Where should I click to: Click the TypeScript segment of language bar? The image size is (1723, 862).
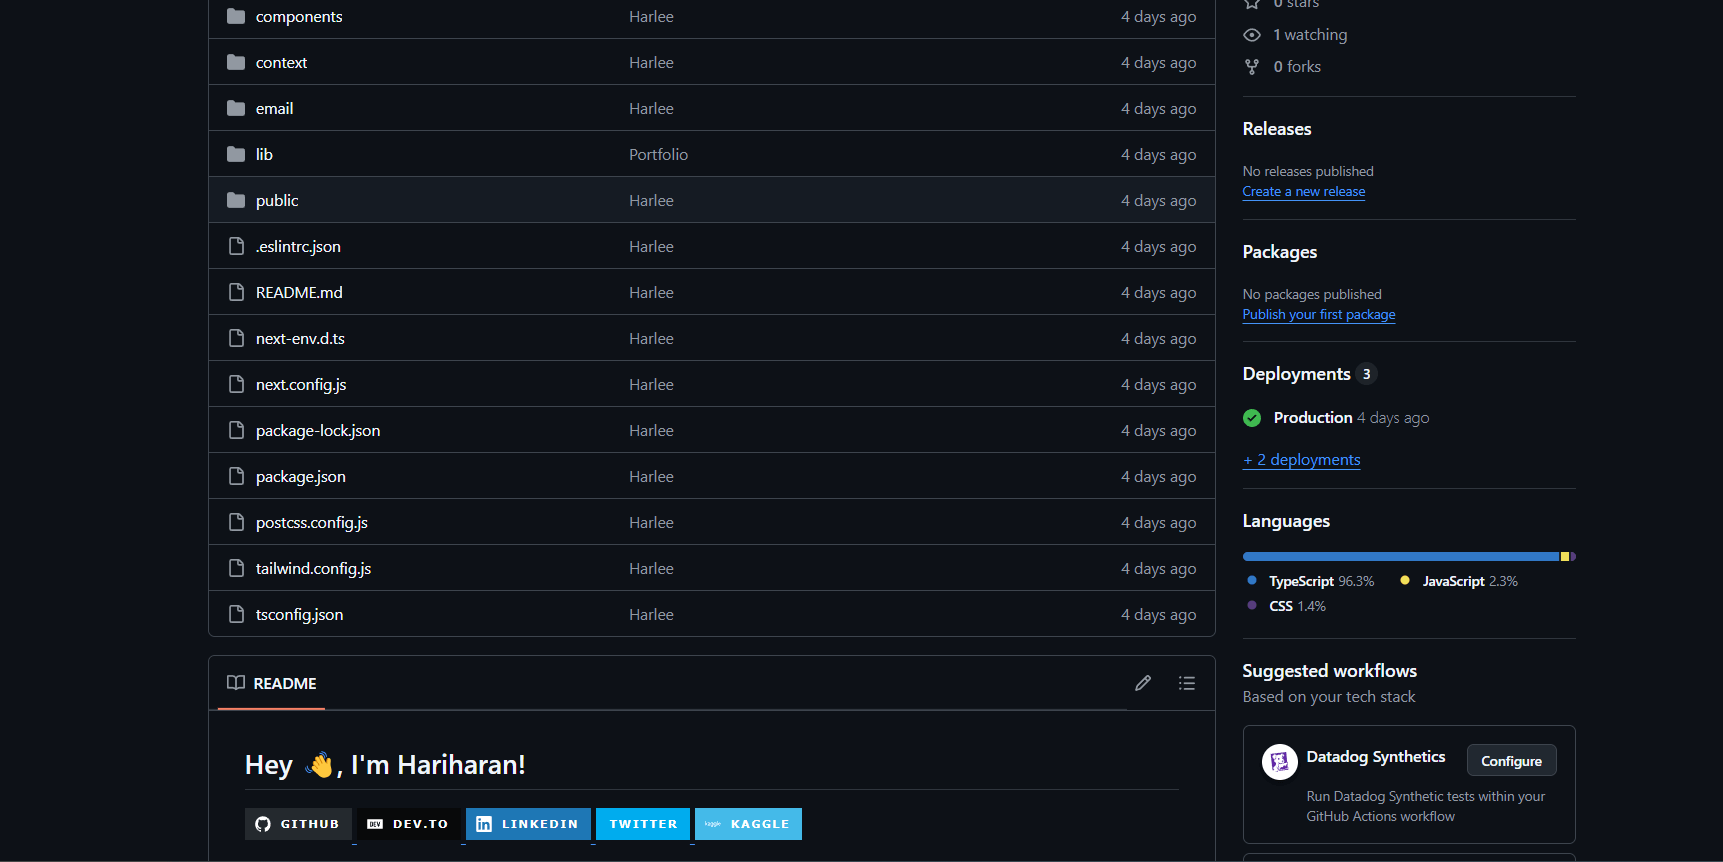[1400, 556]
